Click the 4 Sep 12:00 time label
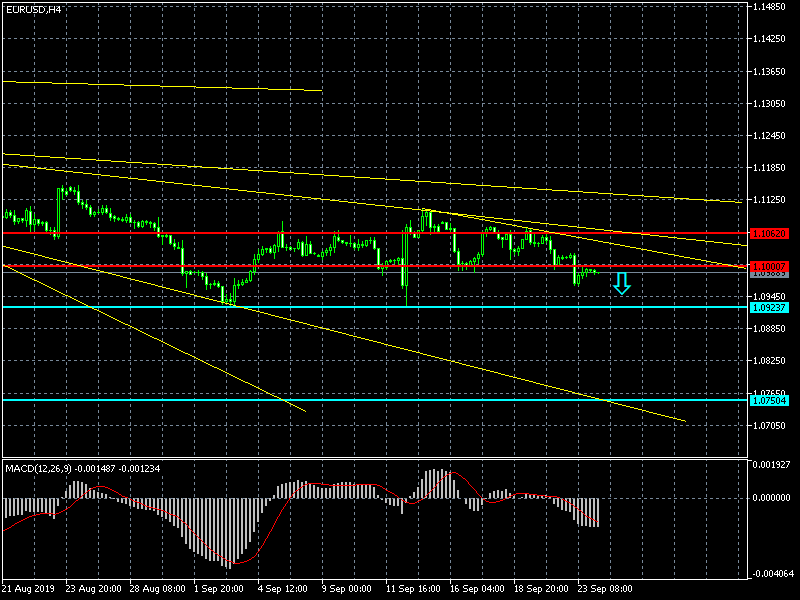 point(282,589)
